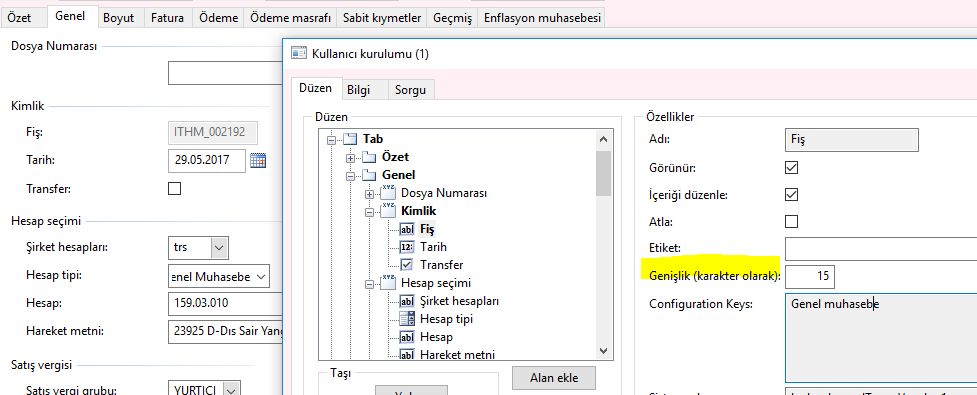977x395 pixels.
Task: Select the Hareket metni row in tree
Action: pos(457,355)
